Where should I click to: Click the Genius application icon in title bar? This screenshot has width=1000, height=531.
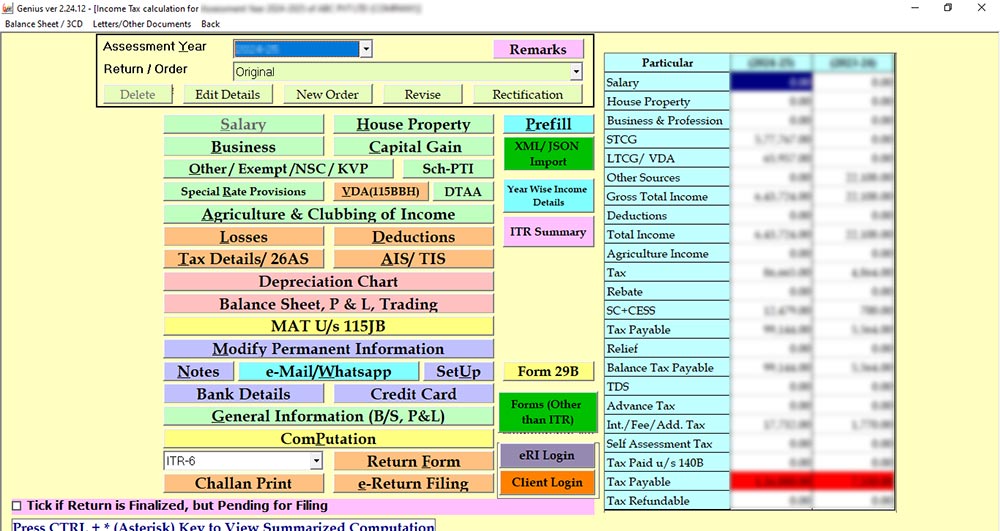[x=8, y=7]
